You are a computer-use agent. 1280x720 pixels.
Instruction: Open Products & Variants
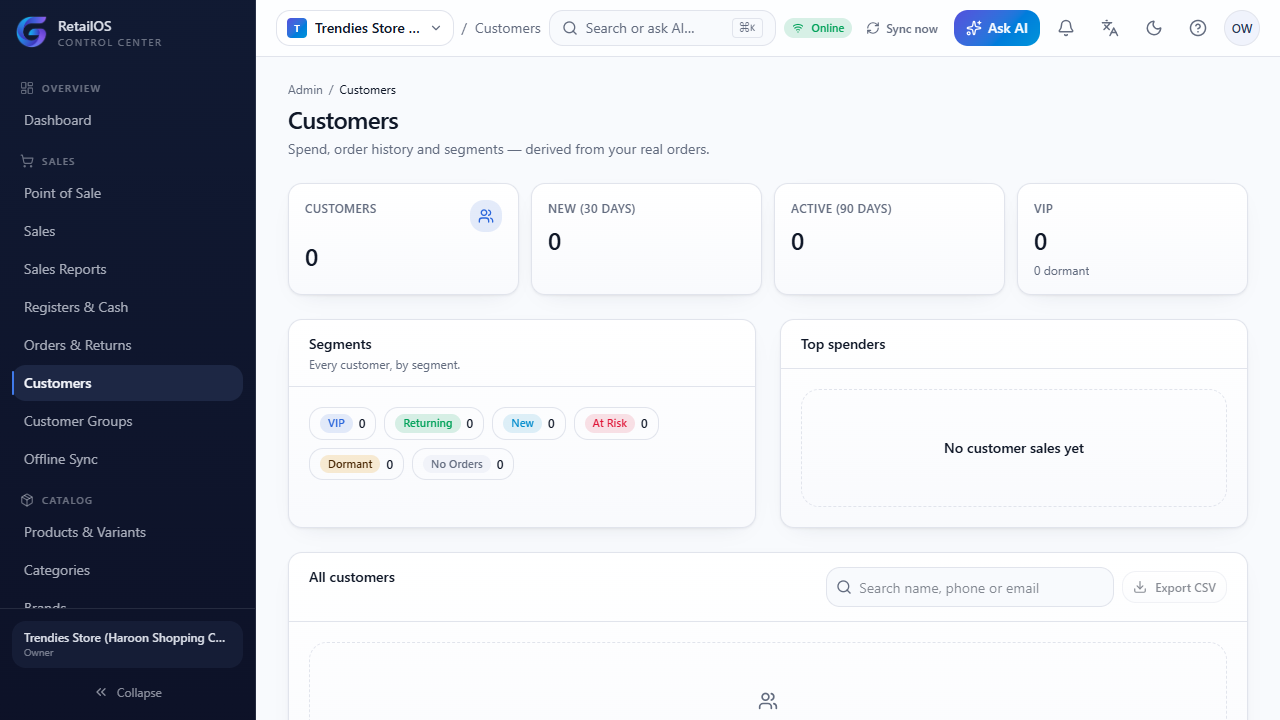click(x=127, y=532)
